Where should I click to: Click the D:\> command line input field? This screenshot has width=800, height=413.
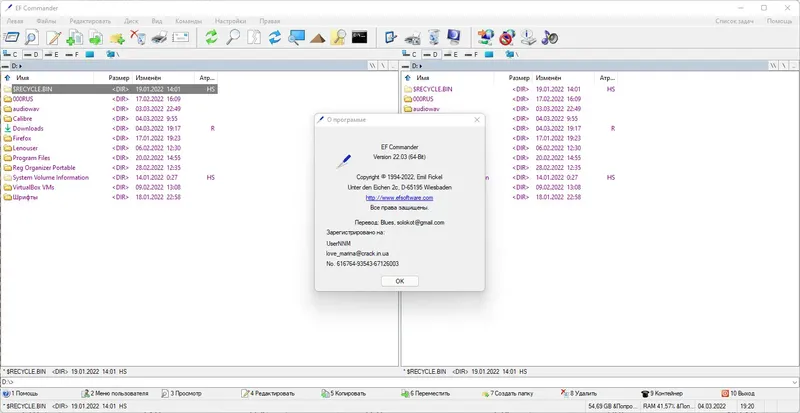(400, 382)
